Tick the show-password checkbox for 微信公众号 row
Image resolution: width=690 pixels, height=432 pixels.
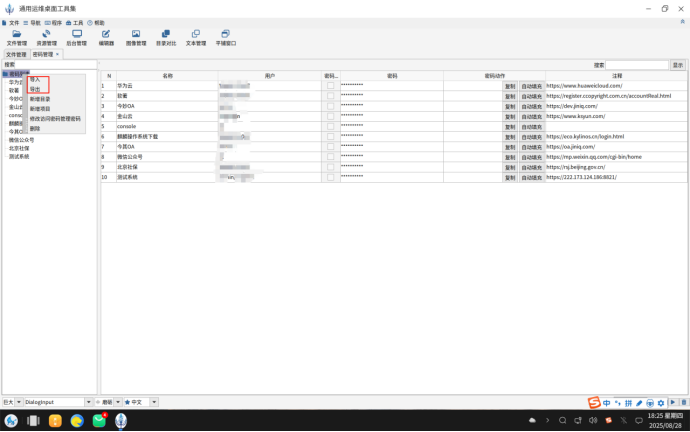click(x=330, y=157)
